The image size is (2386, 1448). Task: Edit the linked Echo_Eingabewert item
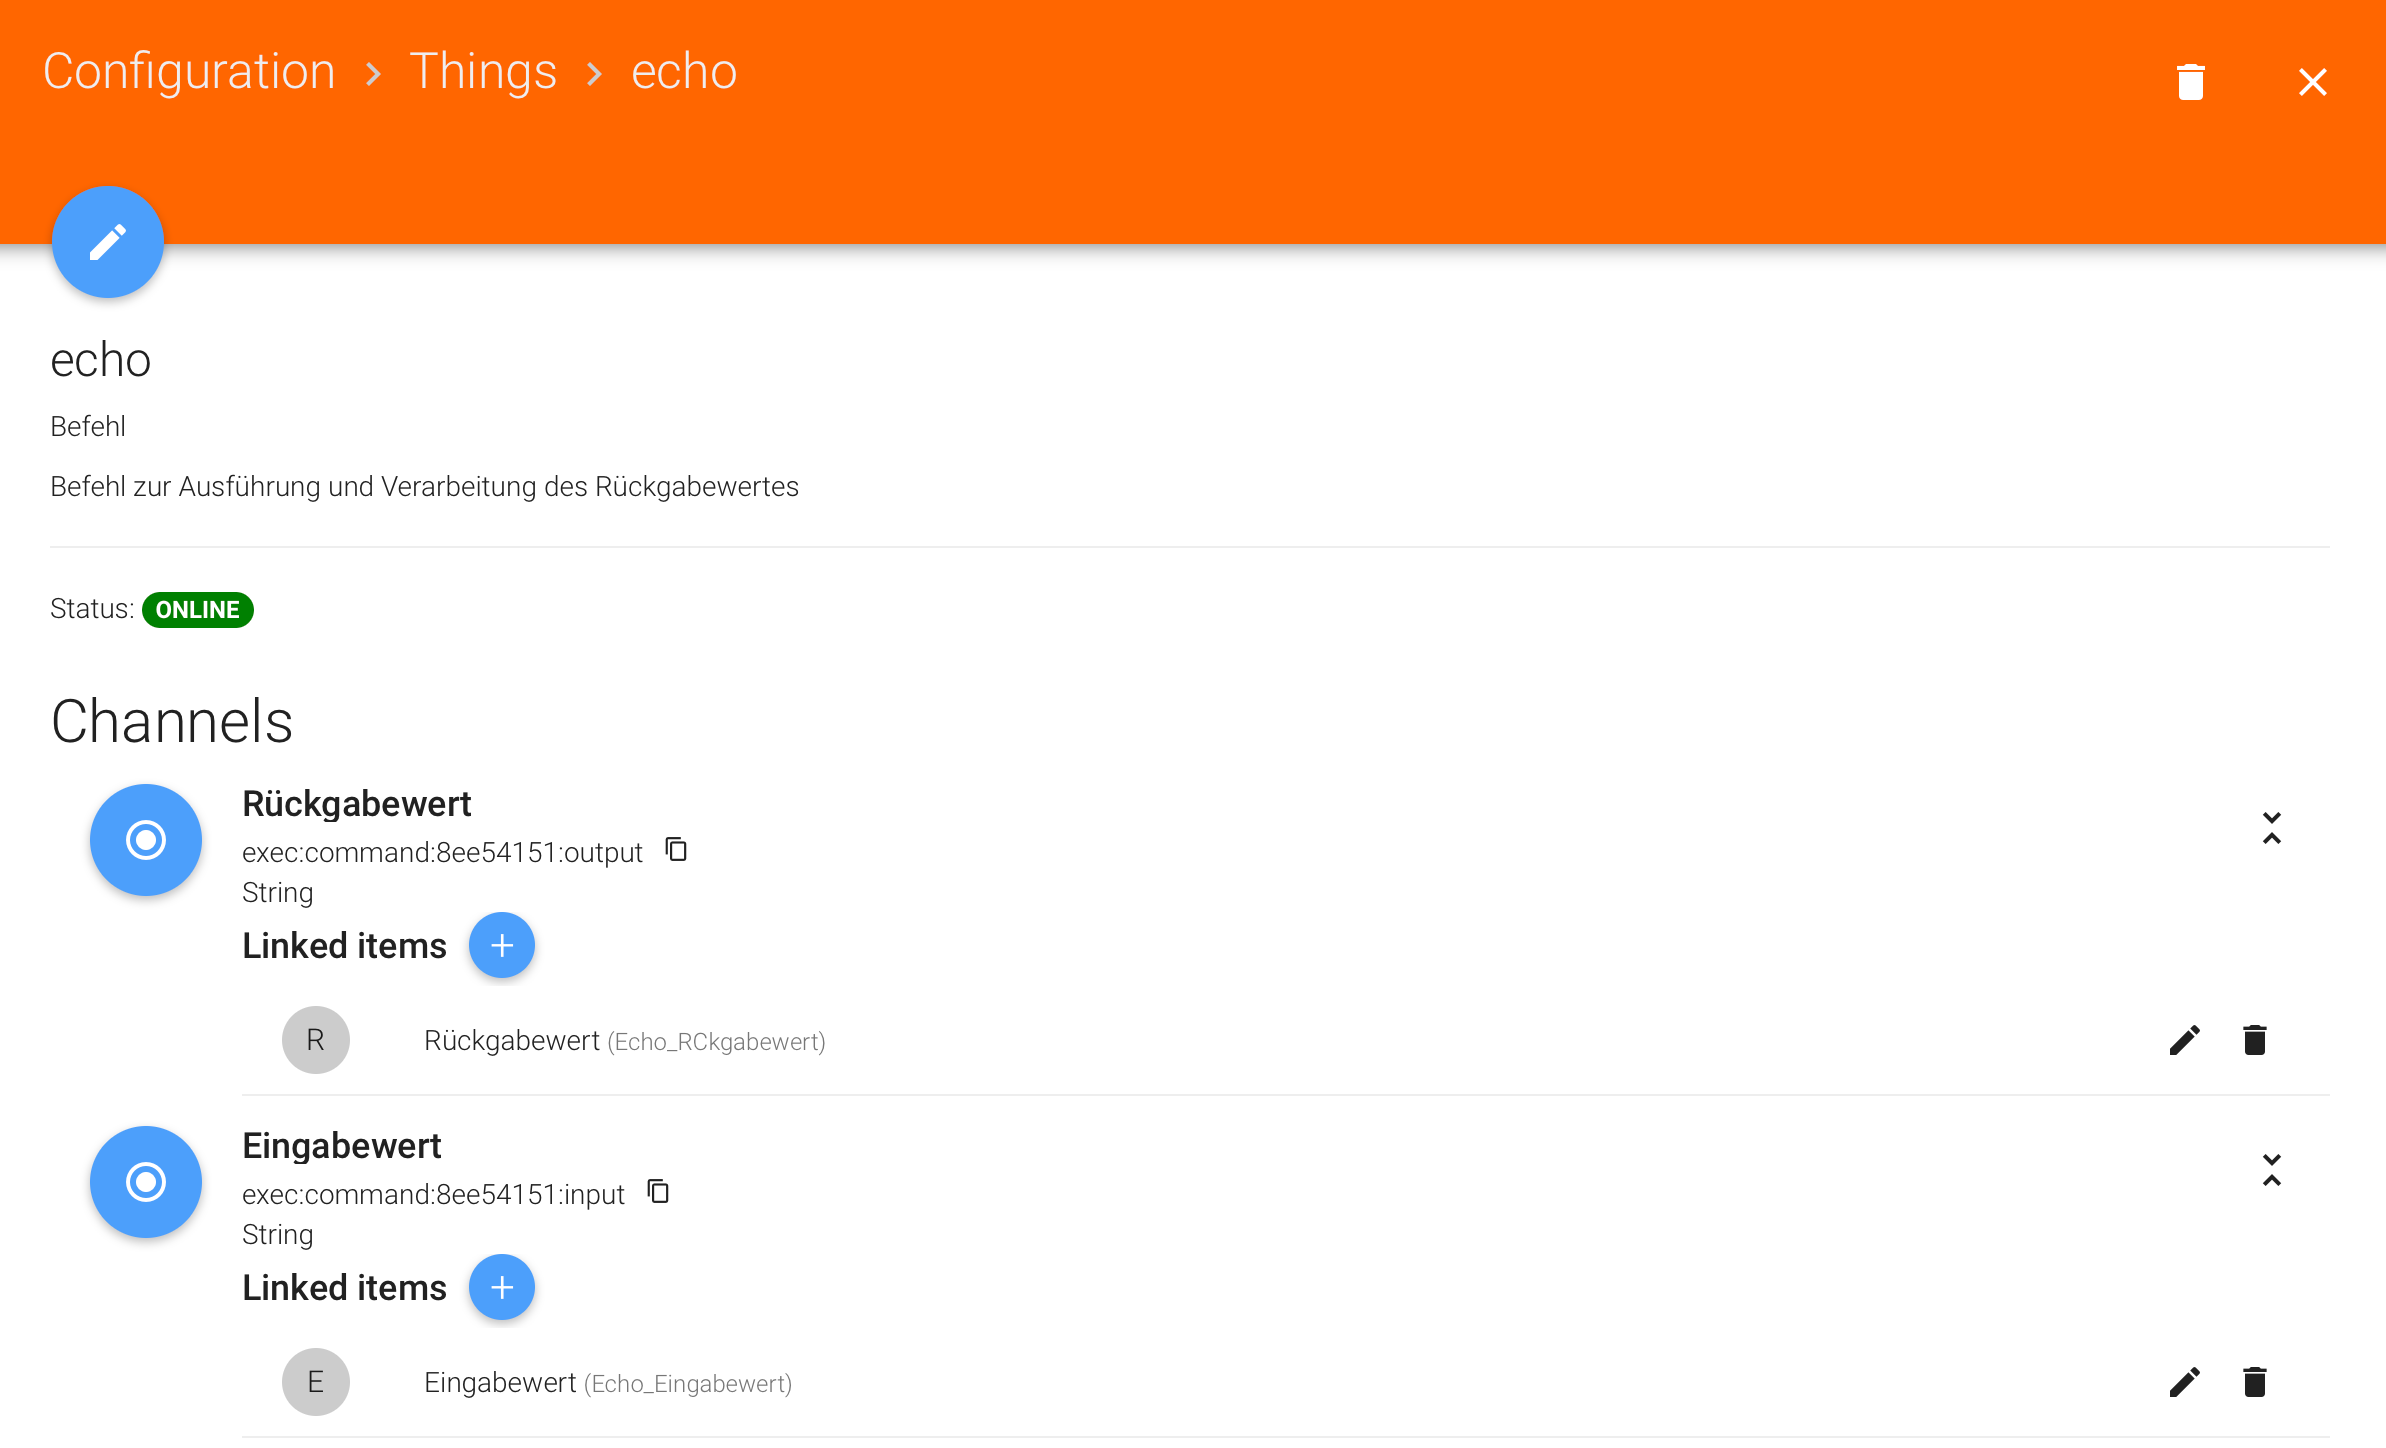[2184, 1382]
